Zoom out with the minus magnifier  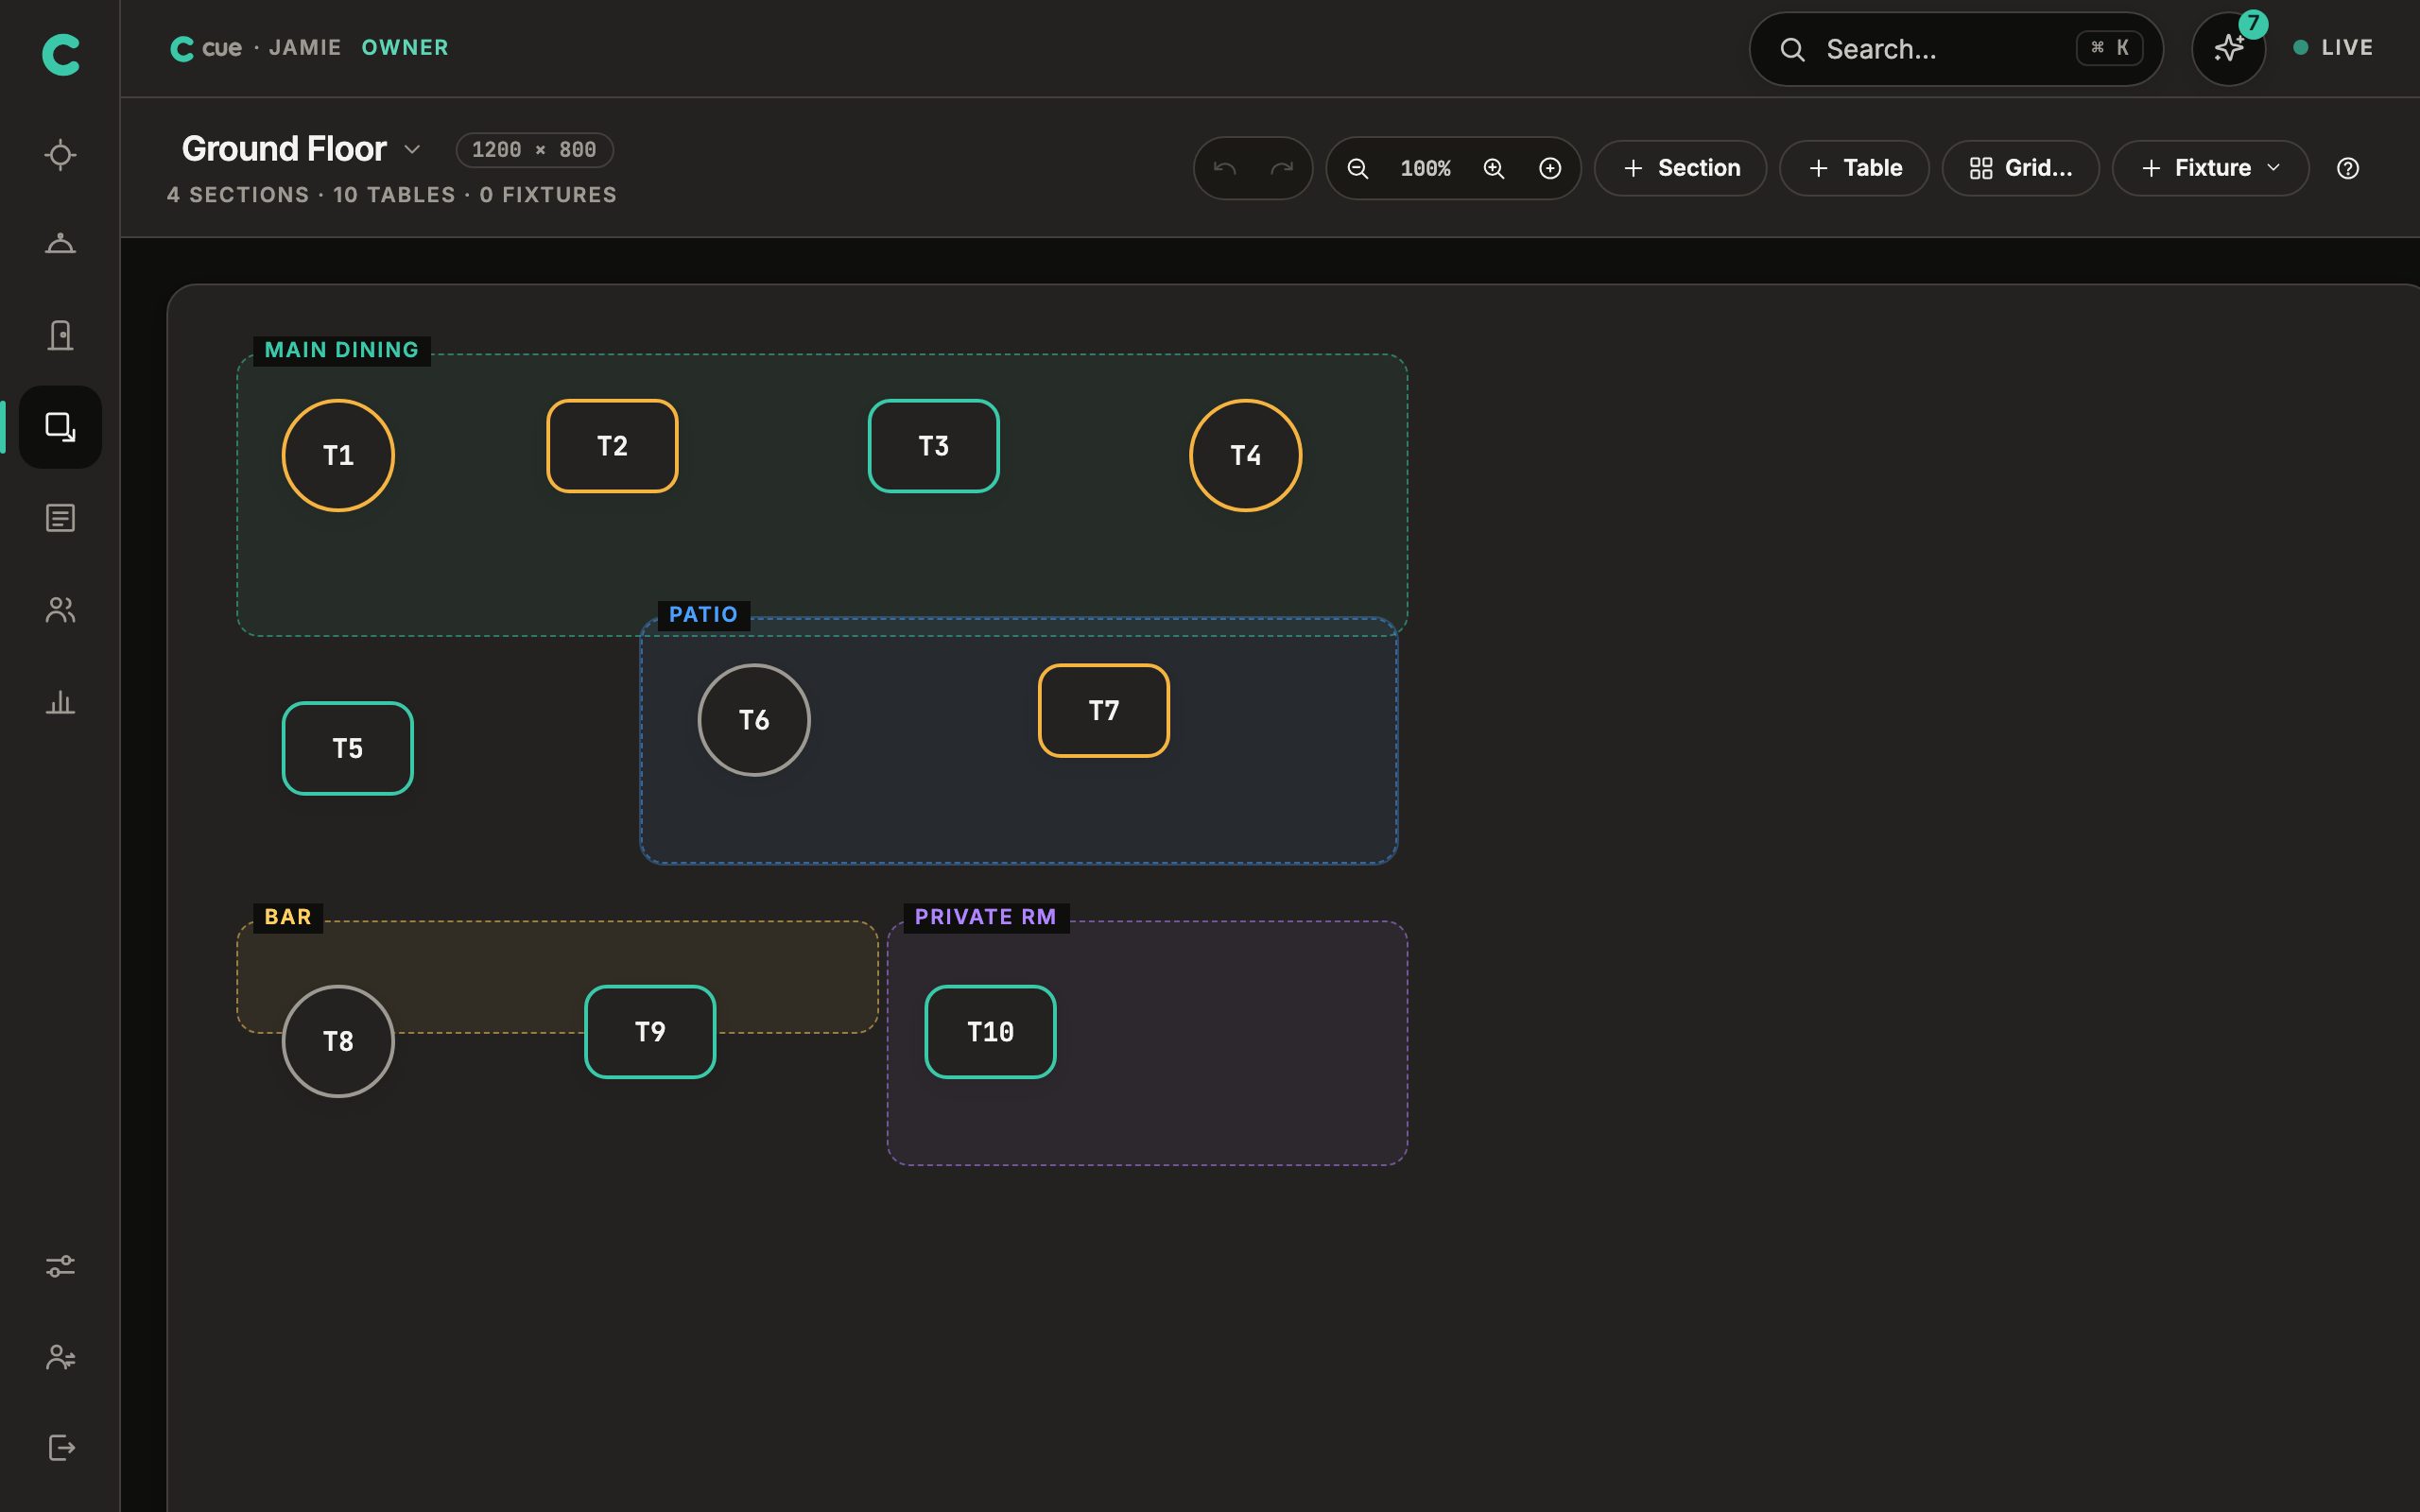[x=1357, y=168]
